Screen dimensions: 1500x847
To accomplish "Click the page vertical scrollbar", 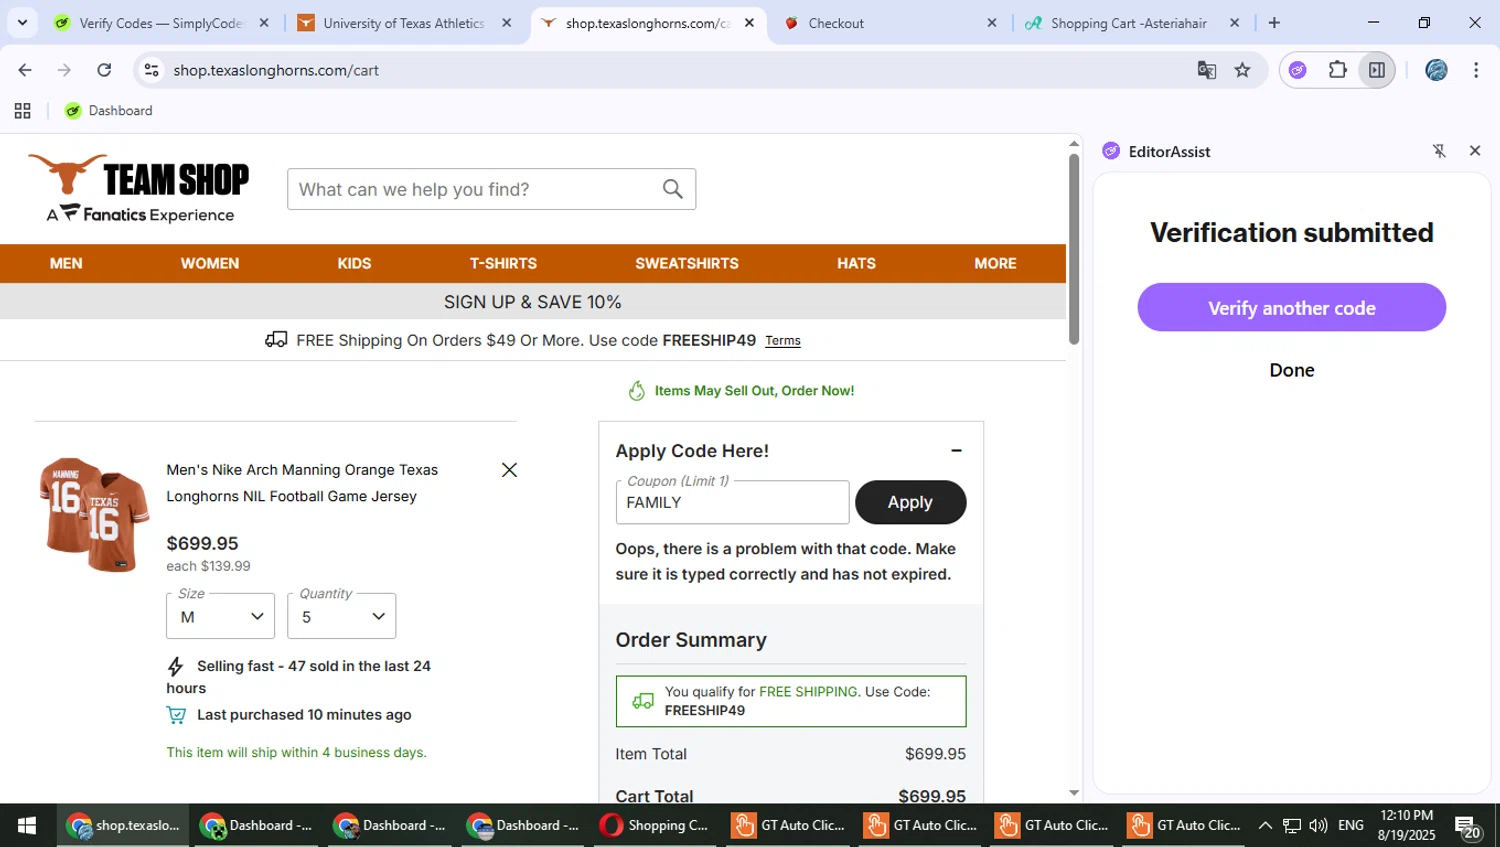I will pyautogui.click(x=1074, y=248).
